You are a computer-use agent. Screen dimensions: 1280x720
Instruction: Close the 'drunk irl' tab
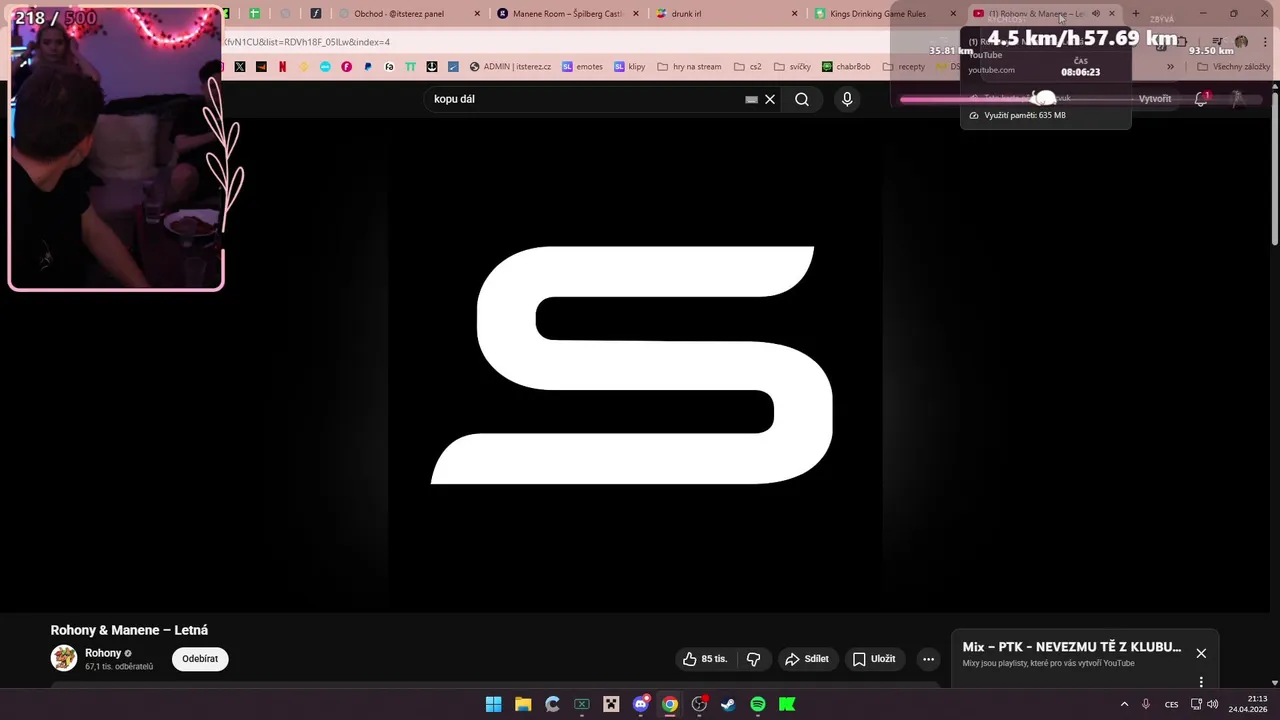(795, 14)
